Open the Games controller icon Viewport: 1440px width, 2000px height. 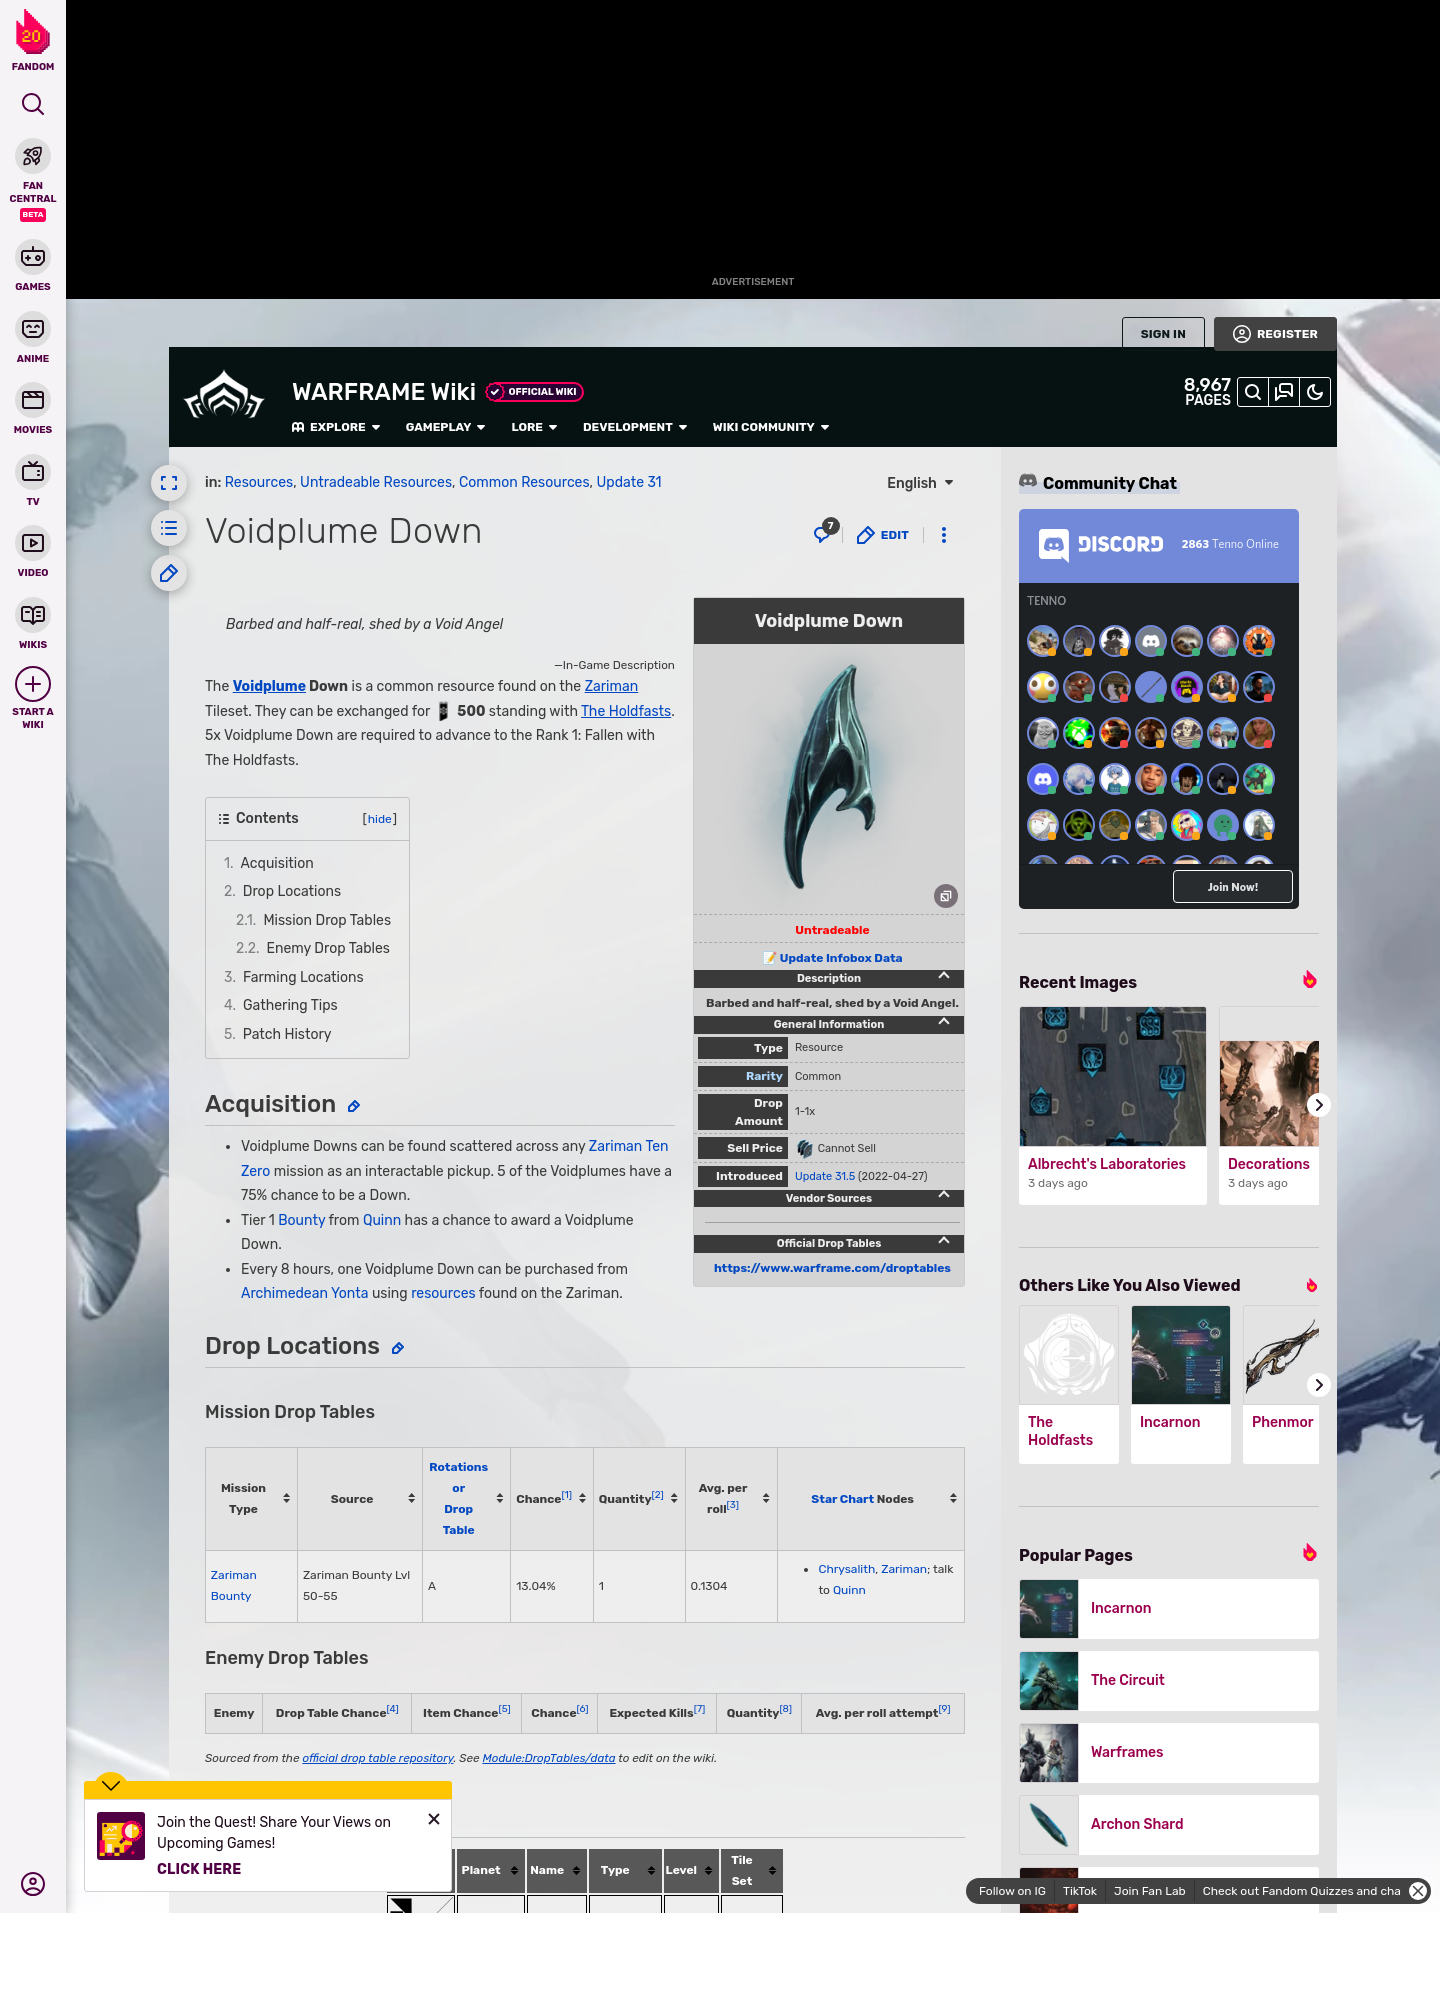[33, 257]
